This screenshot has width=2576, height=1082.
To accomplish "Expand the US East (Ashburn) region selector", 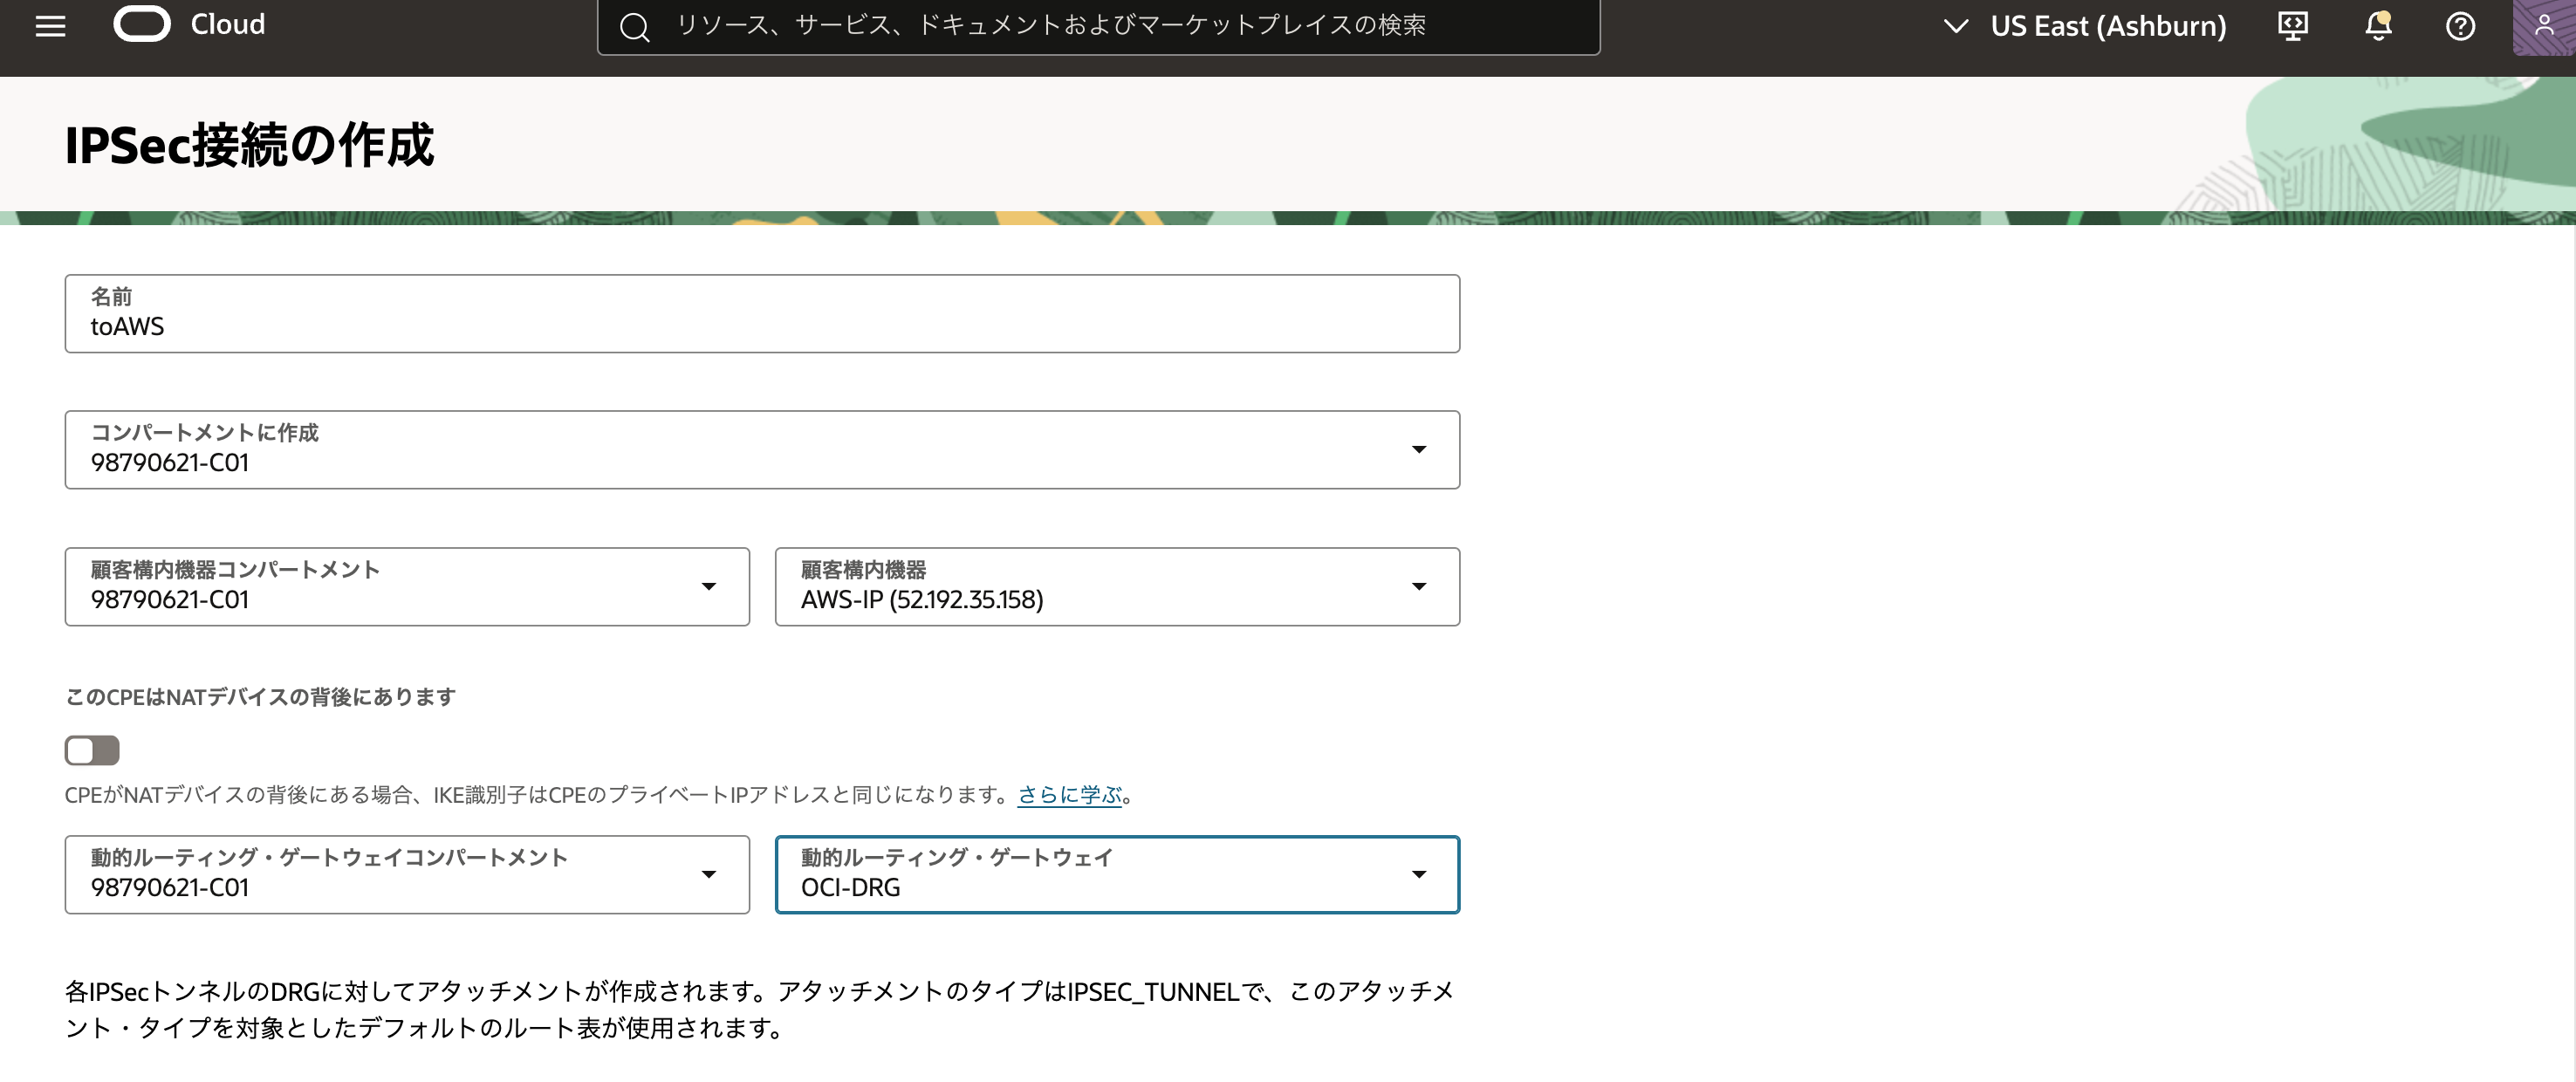I will coord(2084,26).
